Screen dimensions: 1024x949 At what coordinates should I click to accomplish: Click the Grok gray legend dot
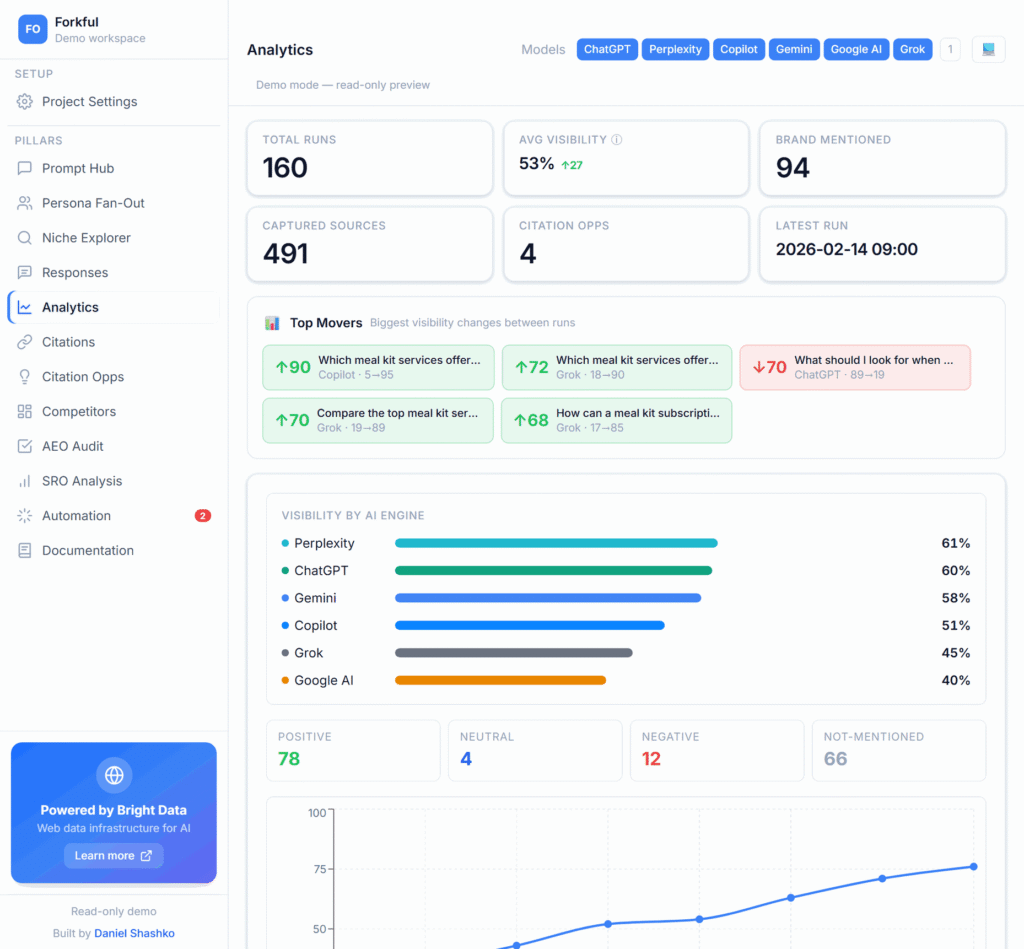pyautogui.click(x=285, y=652)
